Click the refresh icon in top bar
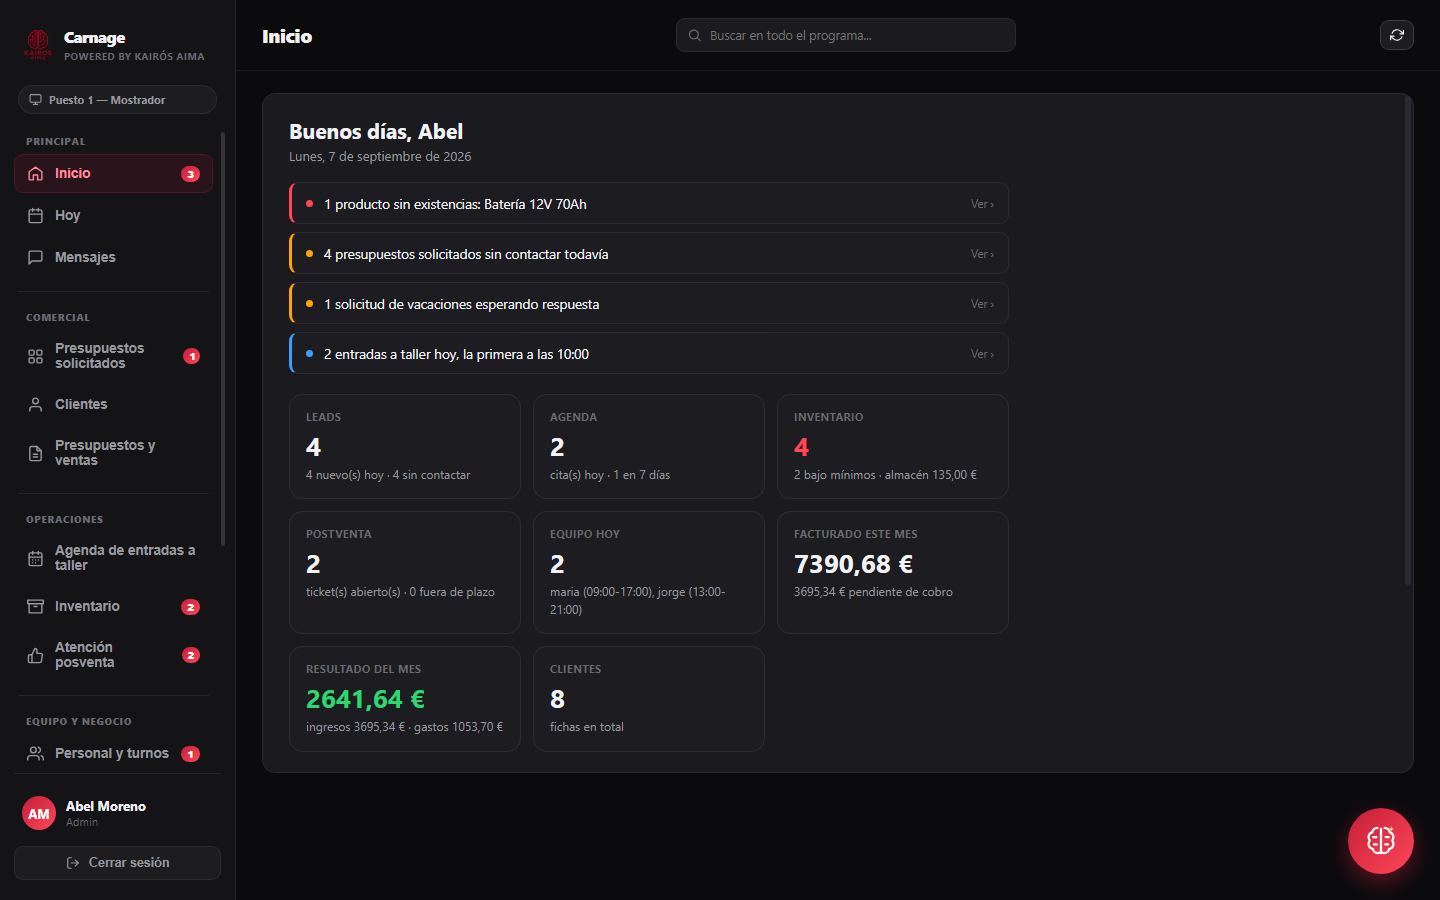This screenshot has width=1440, height=900. (x=1397, y=35)
